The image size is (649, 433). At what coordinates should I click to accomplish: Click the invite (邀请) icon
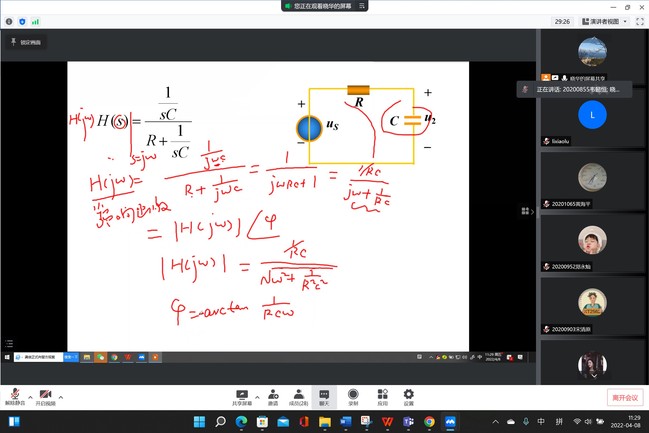272,393
